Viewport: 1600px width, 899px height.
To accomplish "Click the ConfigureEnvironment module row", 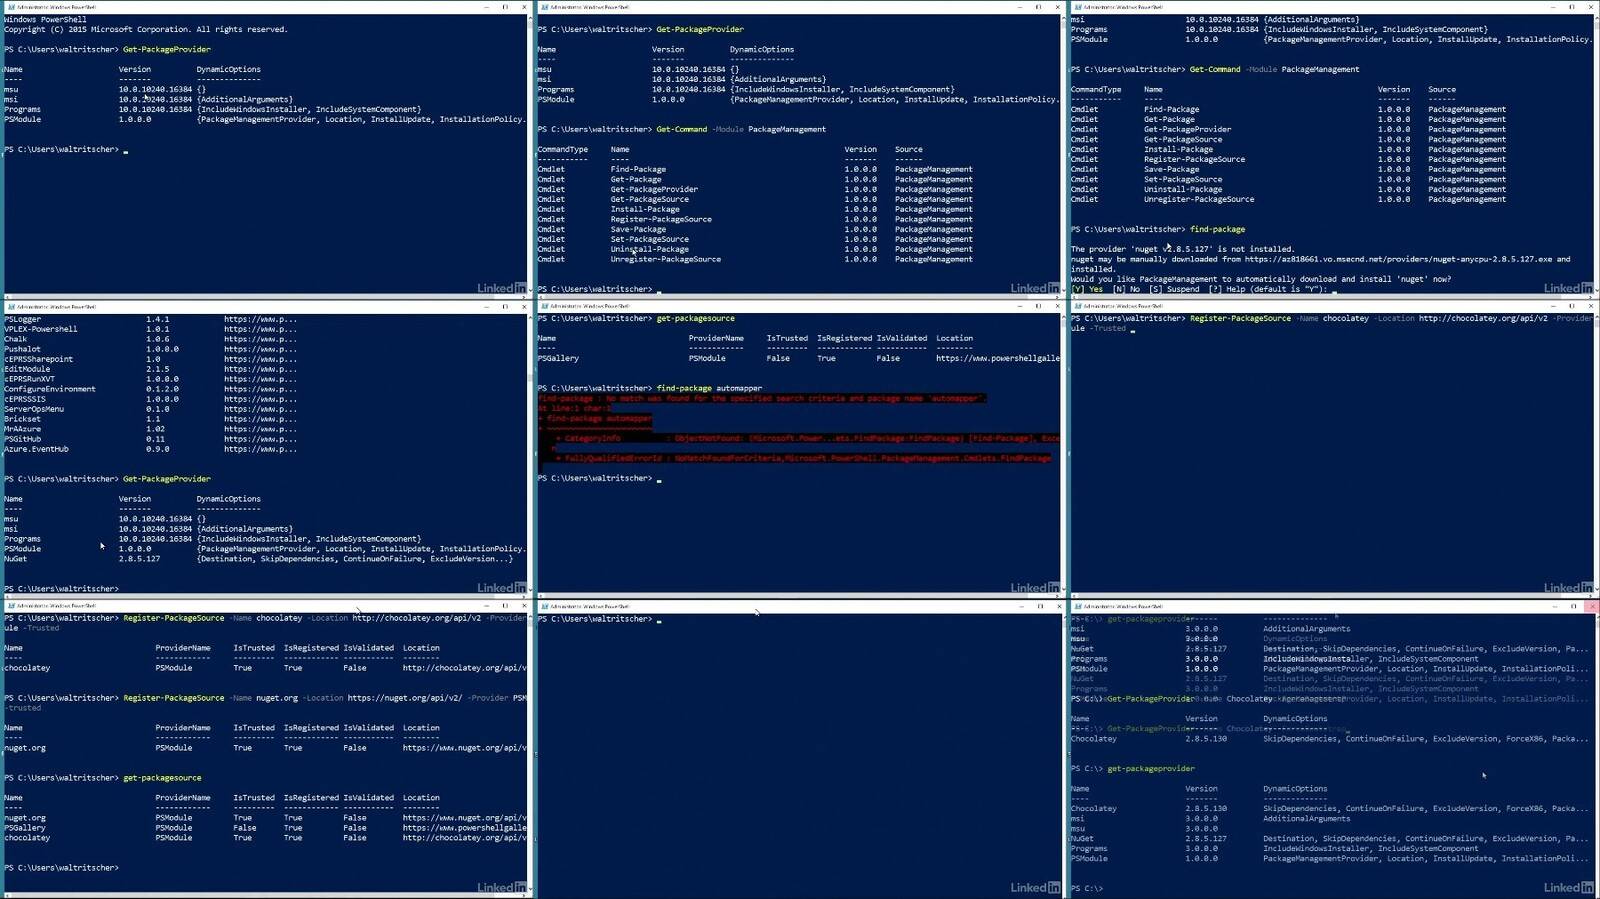I will coord(150,389).
